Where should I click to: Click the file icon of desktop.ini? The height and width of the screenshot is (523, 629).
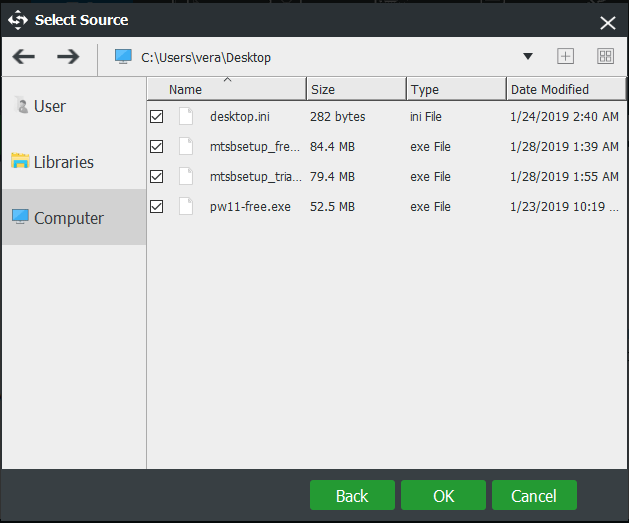(186, 116)
